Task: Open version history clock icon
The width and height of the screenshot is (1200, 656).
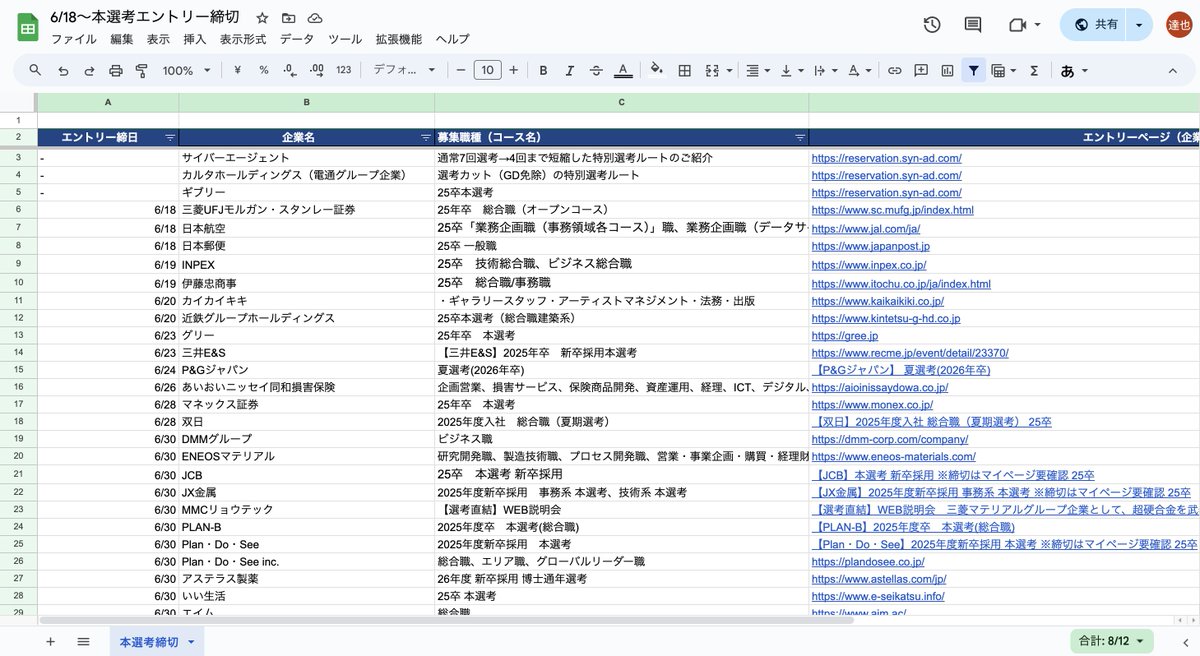Action: tap(932, 25)
